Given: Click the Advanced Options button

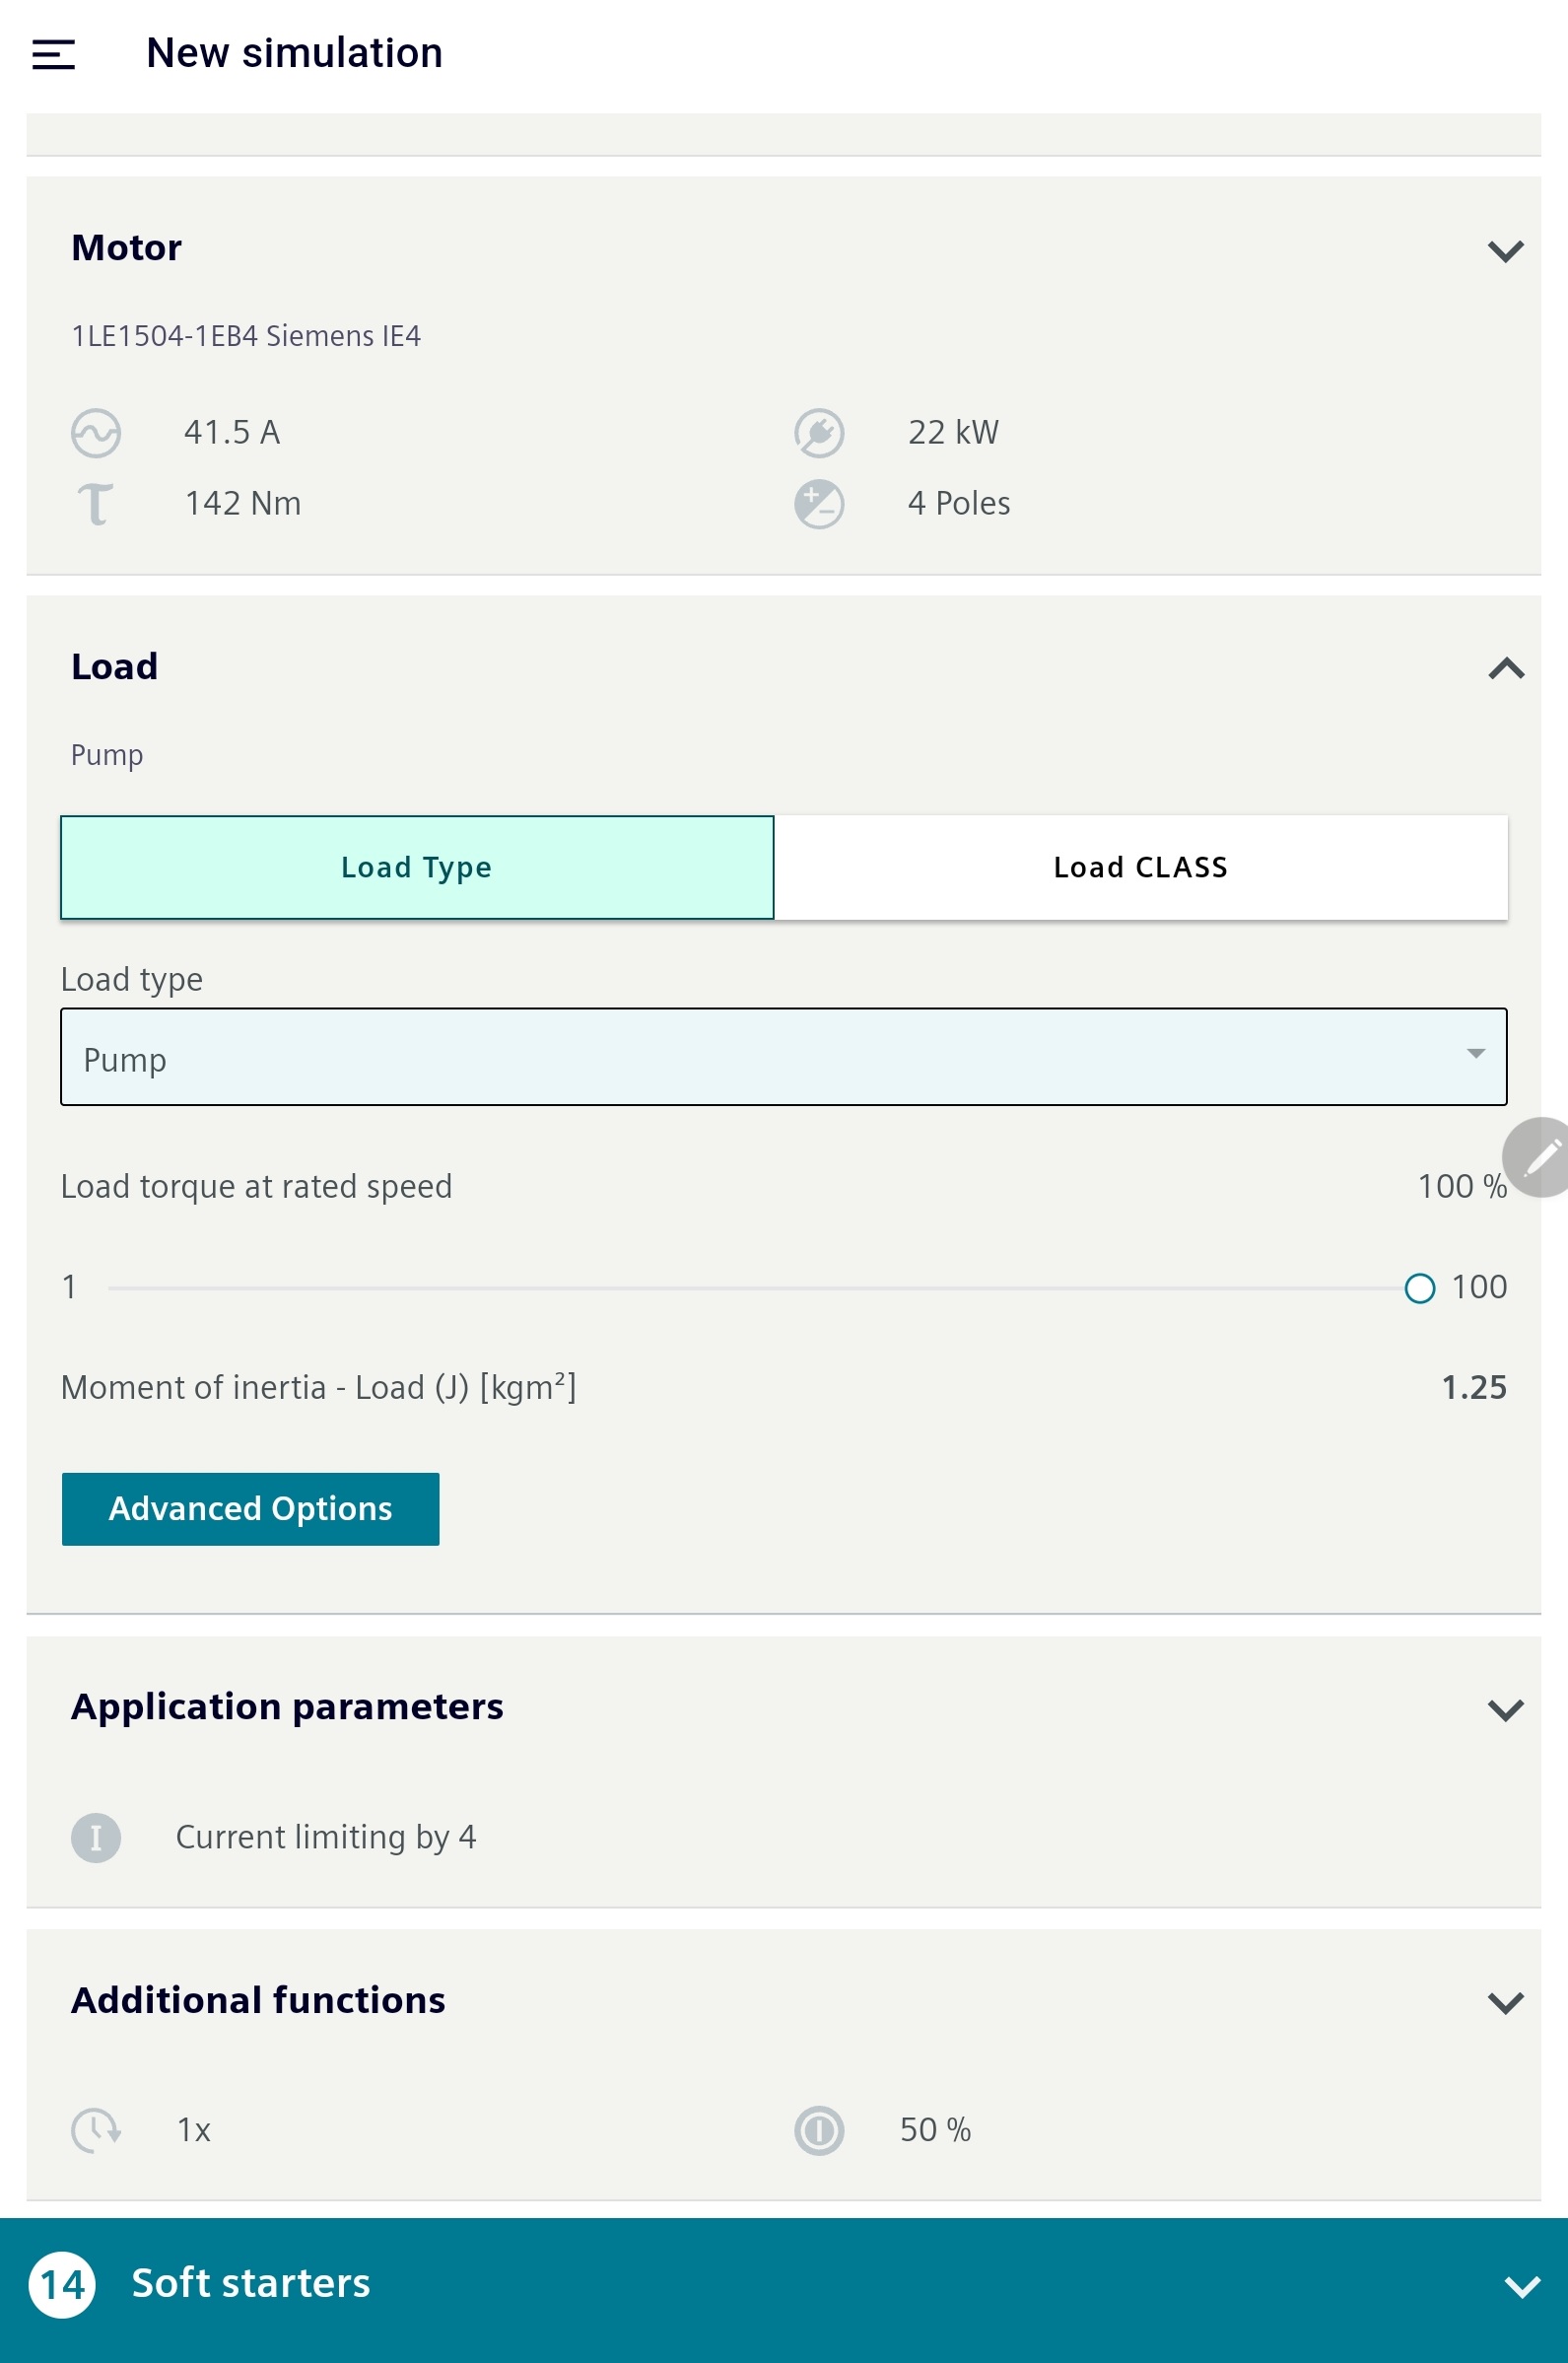Looking at the screenshot, I should click(250, 1509).
